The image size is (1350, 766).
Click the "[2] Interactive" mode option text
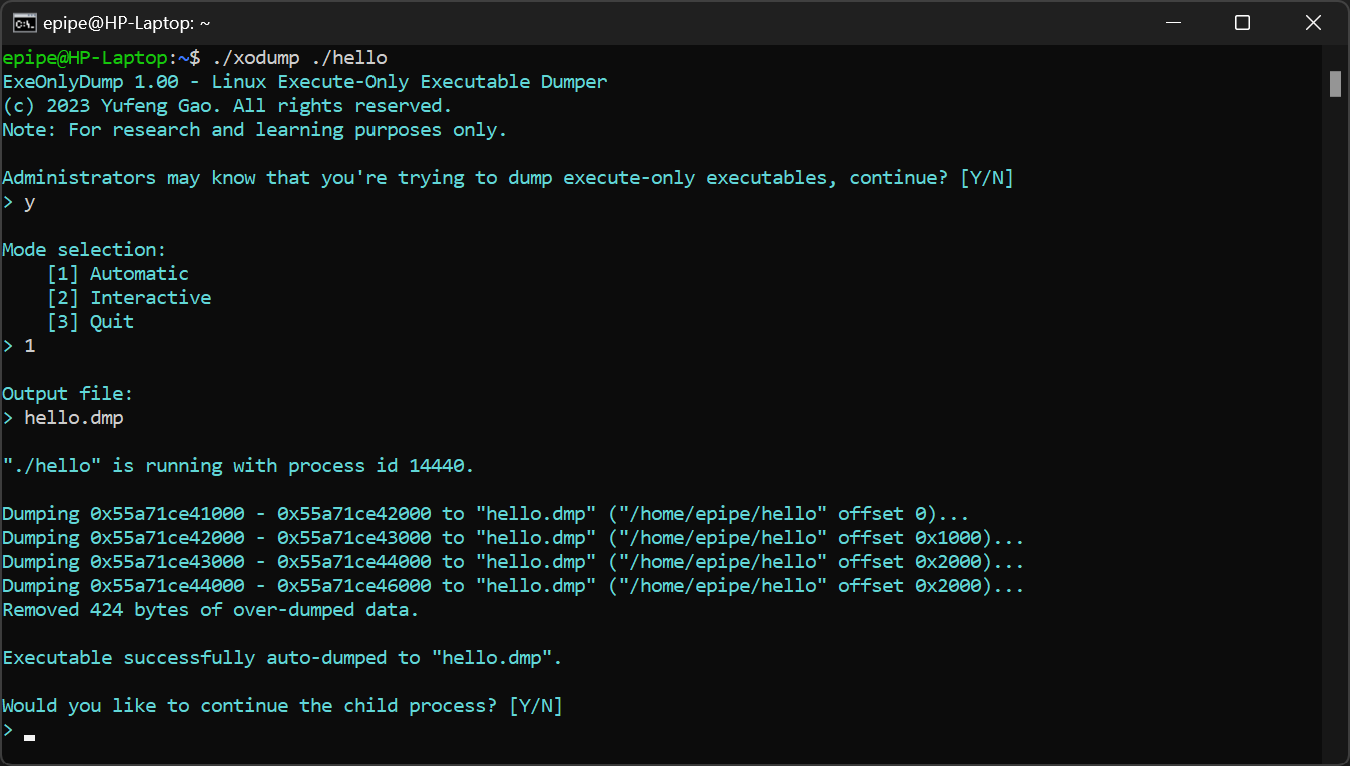click(129, 297)
